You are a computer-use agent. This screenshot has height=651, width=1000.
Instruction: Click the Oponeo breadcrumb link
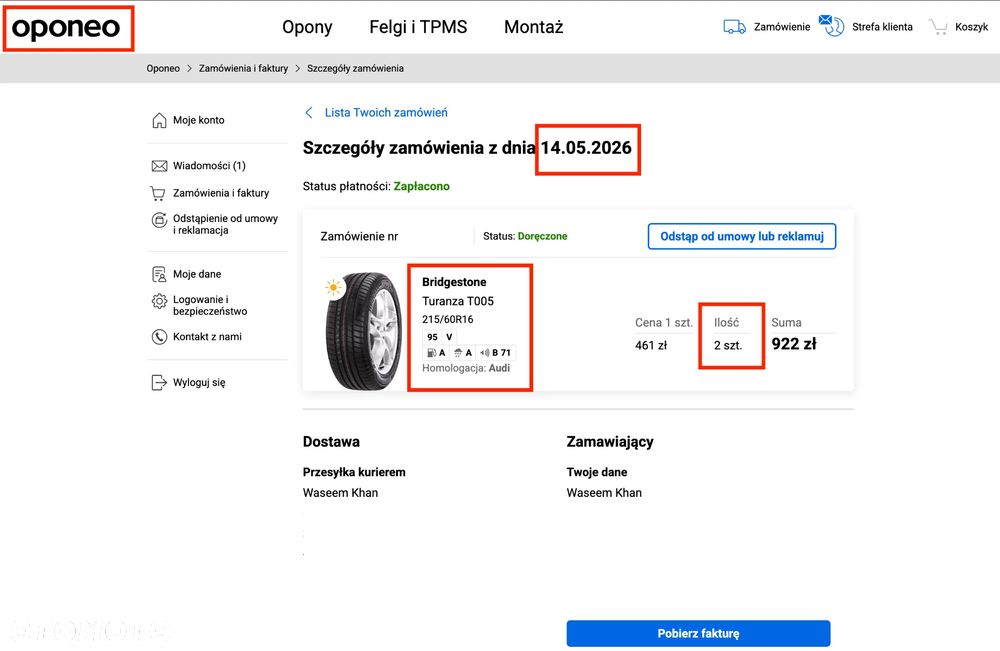(163, 68)
